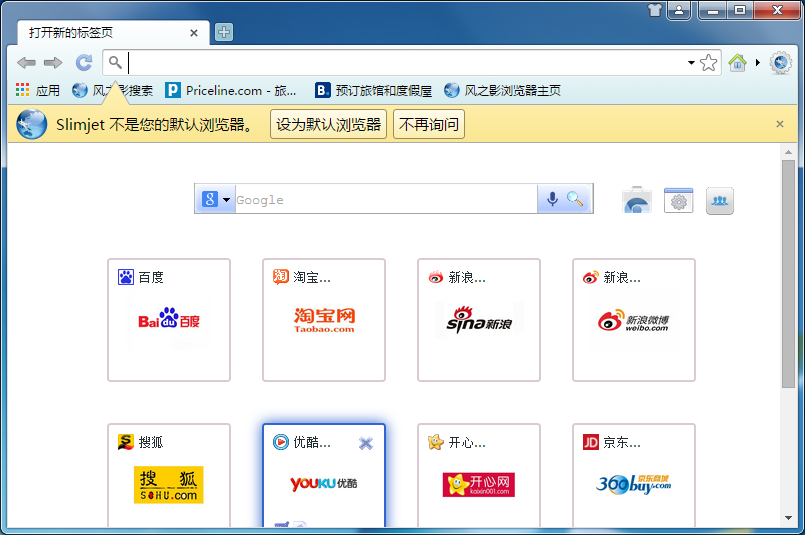Click the forward navigation arrow

[53, 63]
